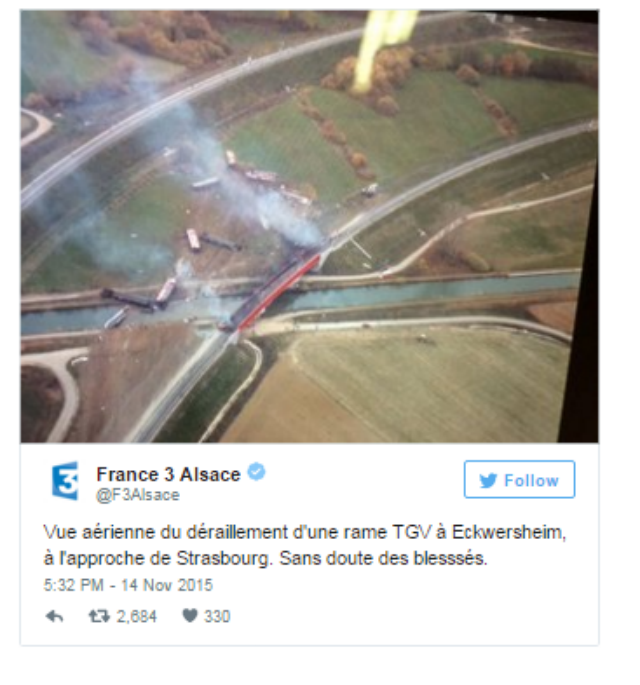Open the @F3Alsace handle link
The height and width of the screenshot is (685, 640).
[138, 495]
